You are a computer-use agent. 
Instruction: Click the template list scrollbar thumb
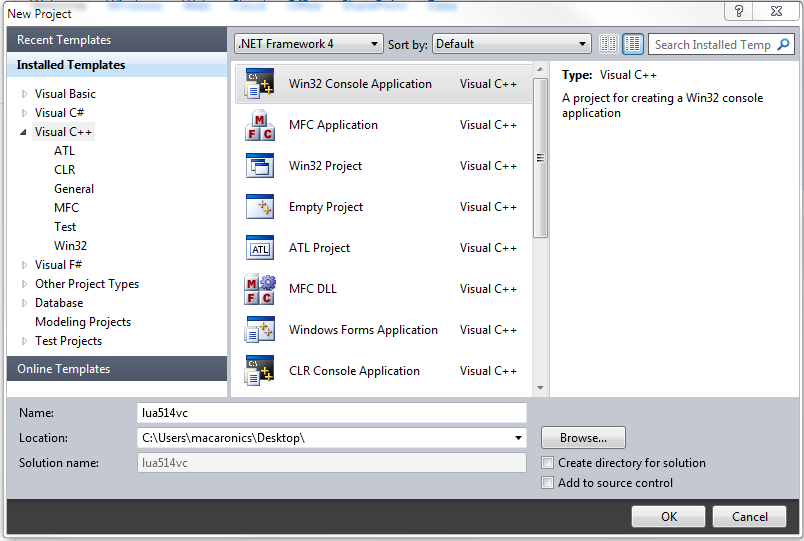(540, 158)
